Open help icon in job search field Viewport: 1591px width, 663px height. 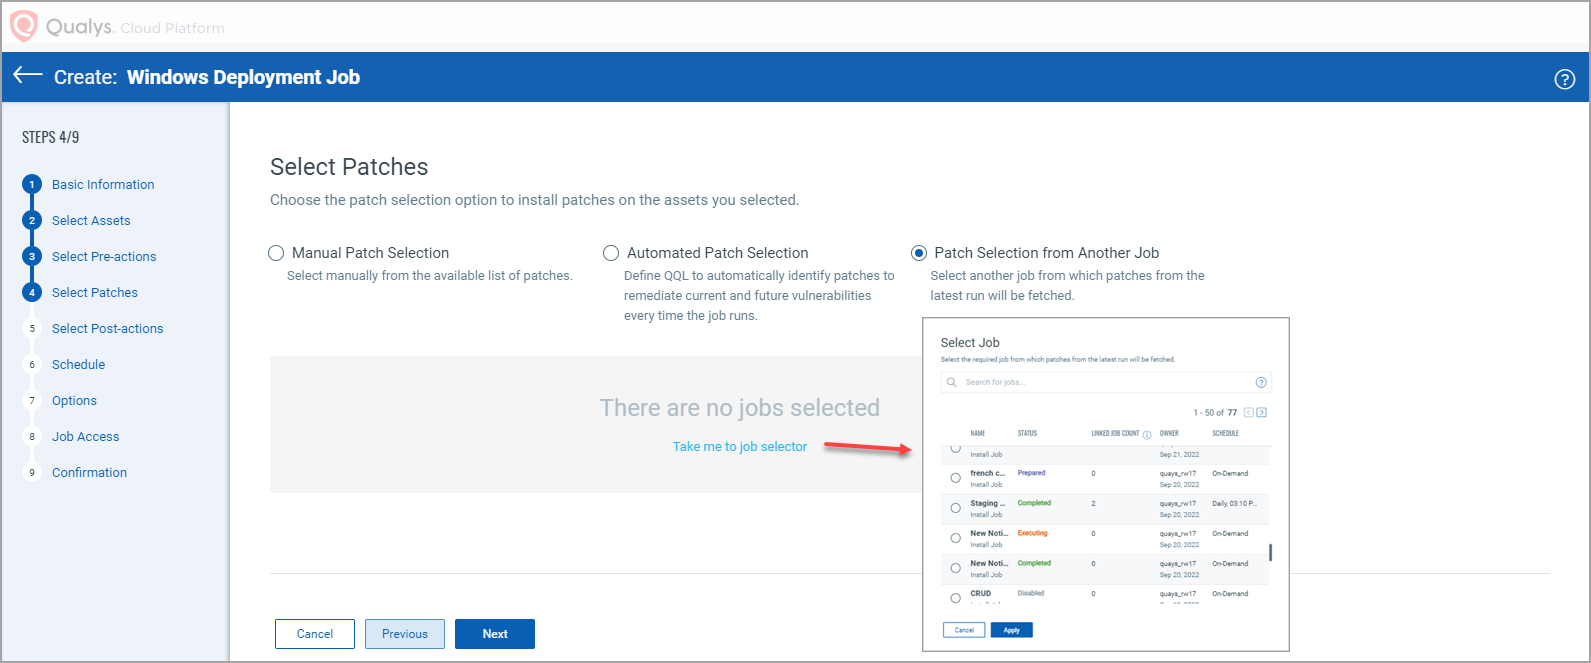[x=1261, y=382]
